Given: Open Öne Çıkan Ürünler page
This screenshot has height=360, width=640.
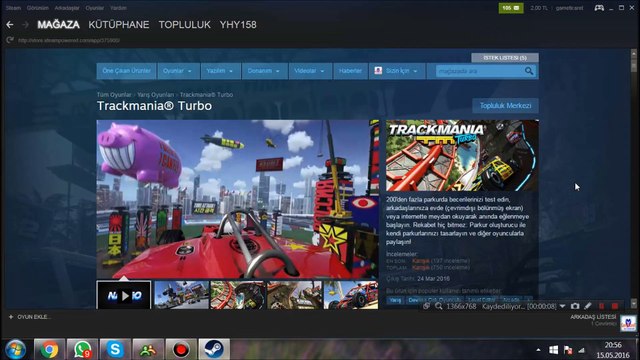Looking at the screenshot, I should coord(127,71).
